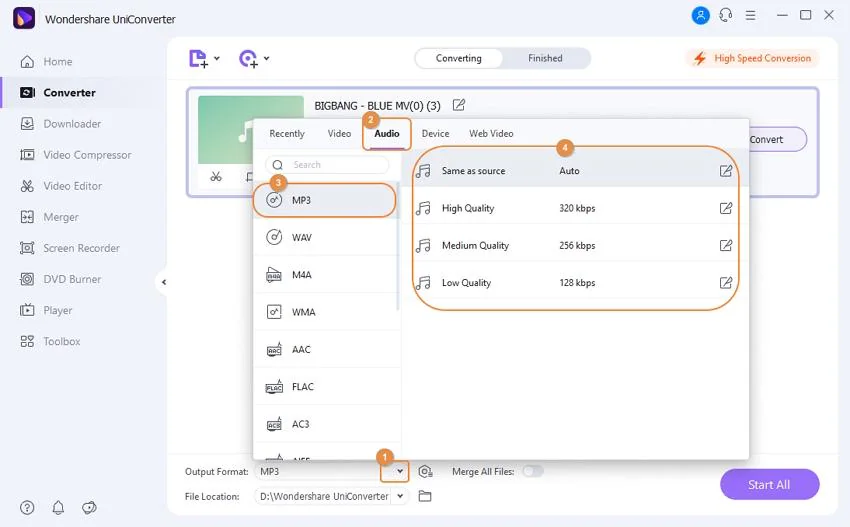Choose the AC3 format

327,425
